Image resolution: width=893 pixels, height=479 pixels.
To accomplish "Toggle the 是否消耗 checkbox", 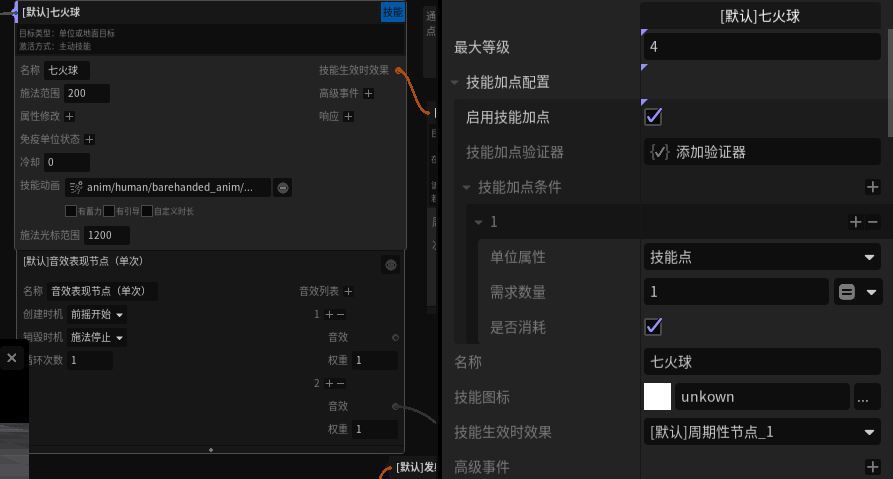I will 653,327.
